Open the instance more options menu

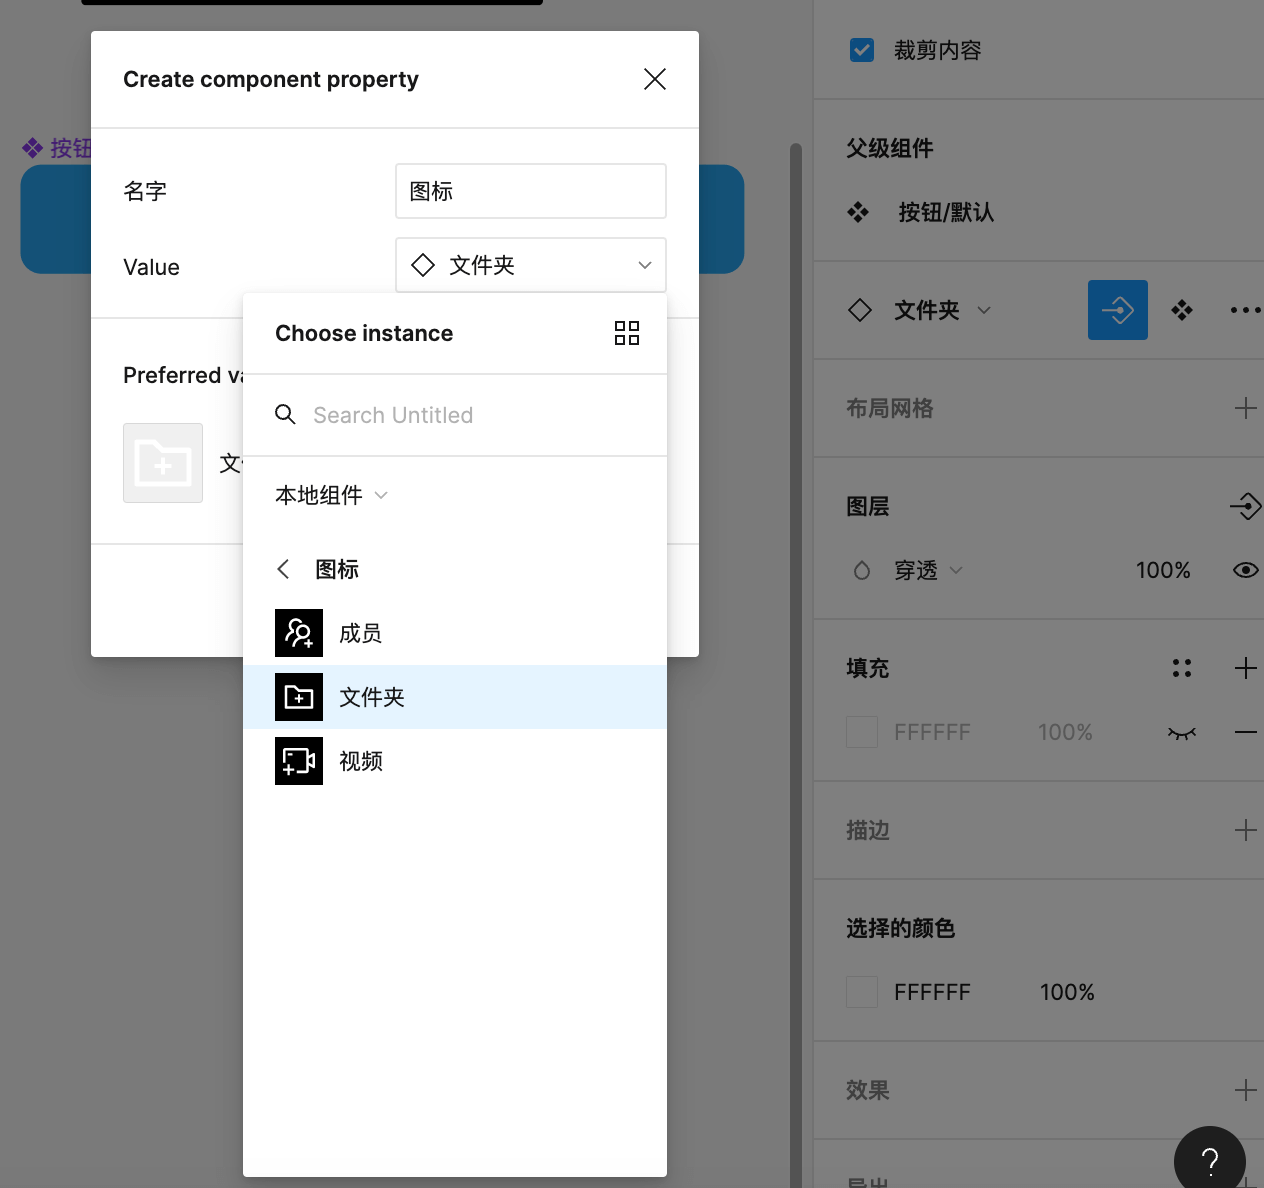[1245, 310]
